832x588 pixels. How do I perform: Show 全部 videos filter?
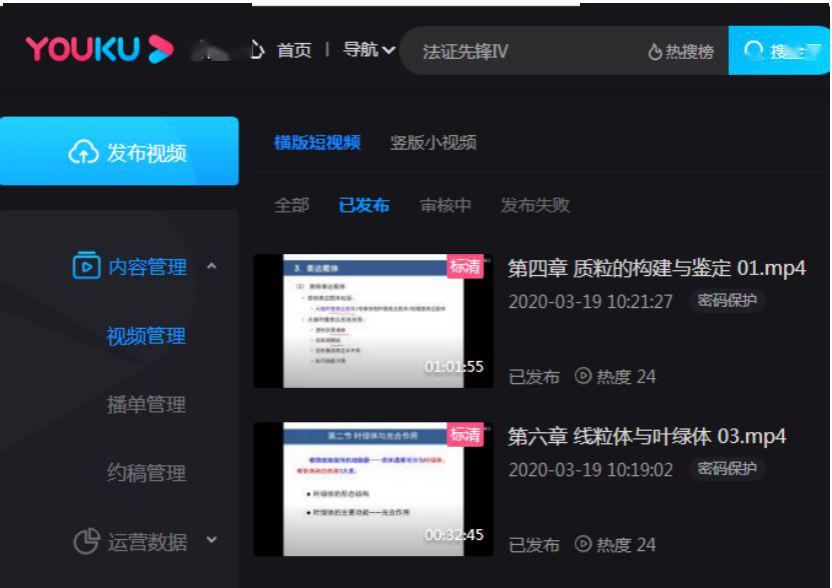[x=291, y=205]
